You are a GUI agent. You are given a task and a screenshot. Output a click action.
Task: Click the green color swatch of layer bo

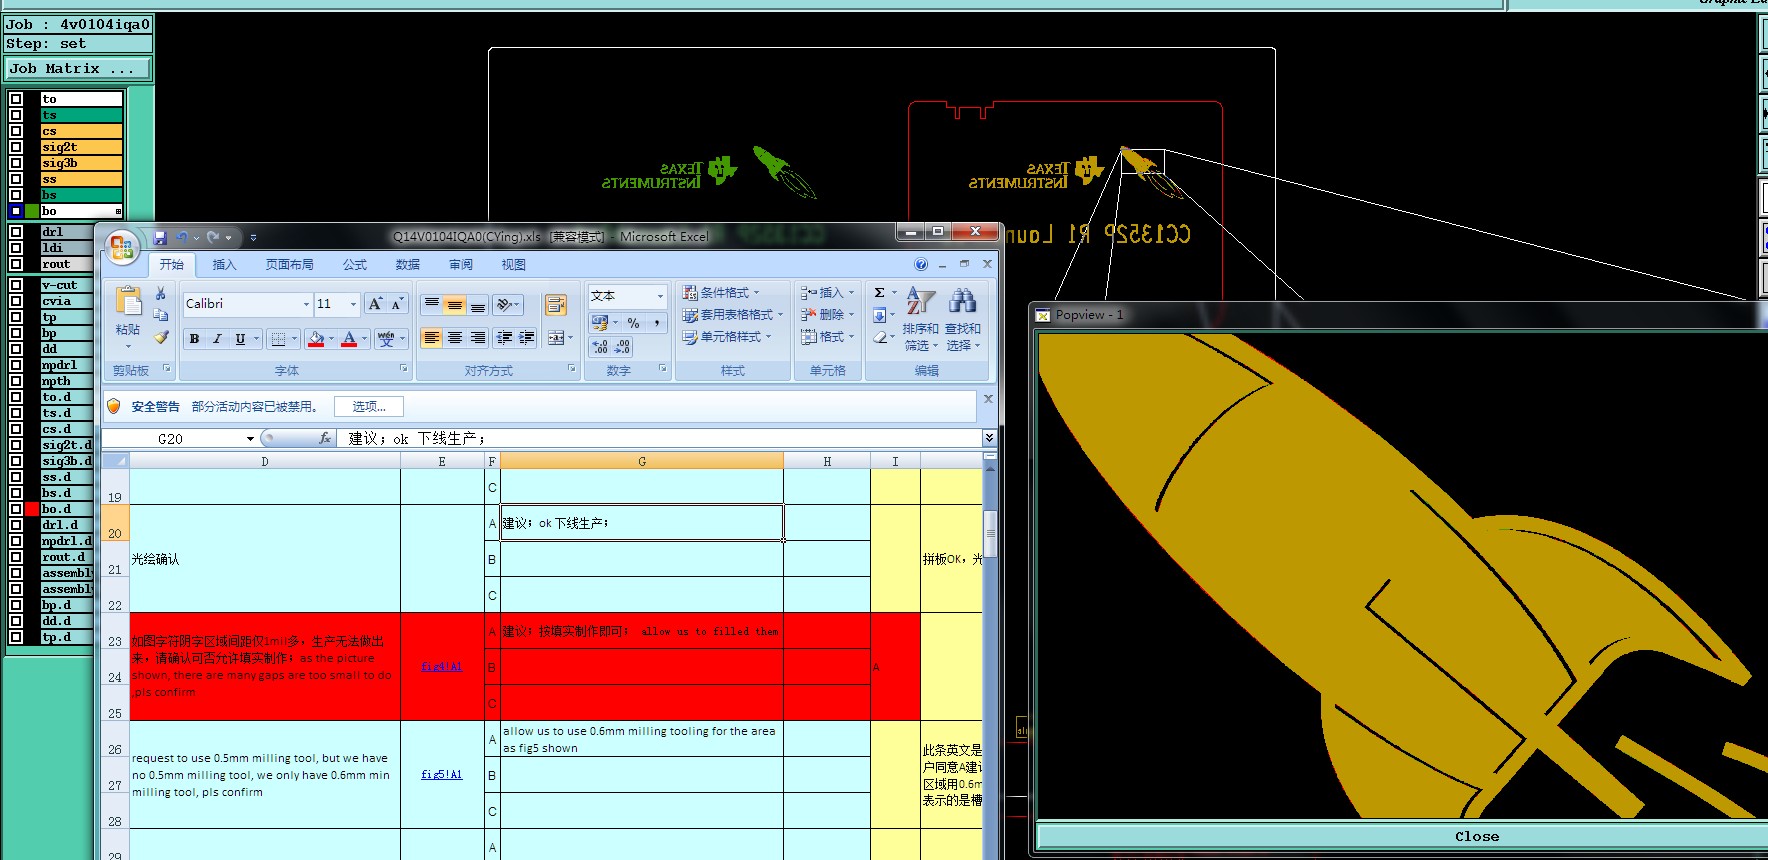(32, 211)
